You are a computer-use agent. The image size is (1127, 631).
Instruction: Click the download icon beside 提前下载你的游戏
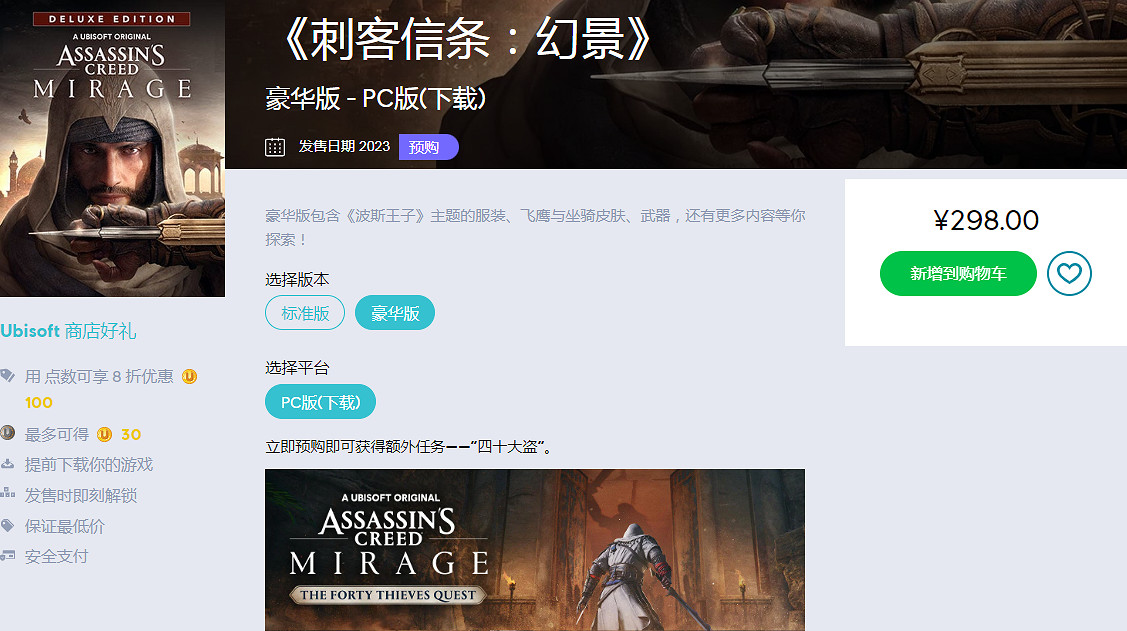pos(7,464)
